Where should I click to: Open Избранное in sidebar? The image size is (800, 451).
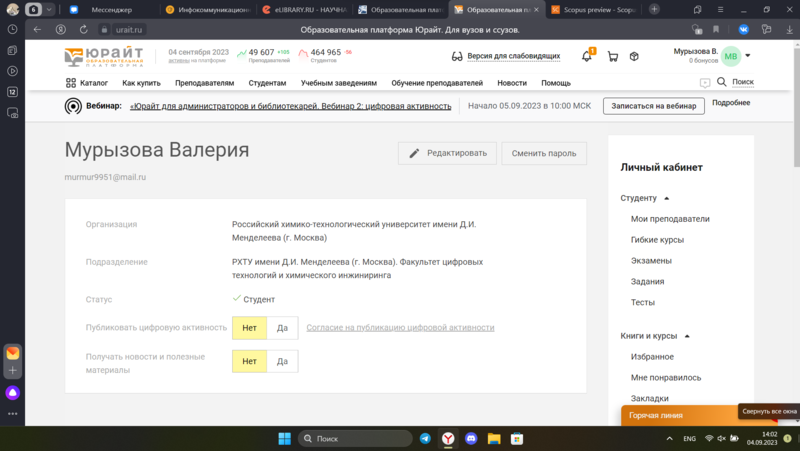click(652, 357)
